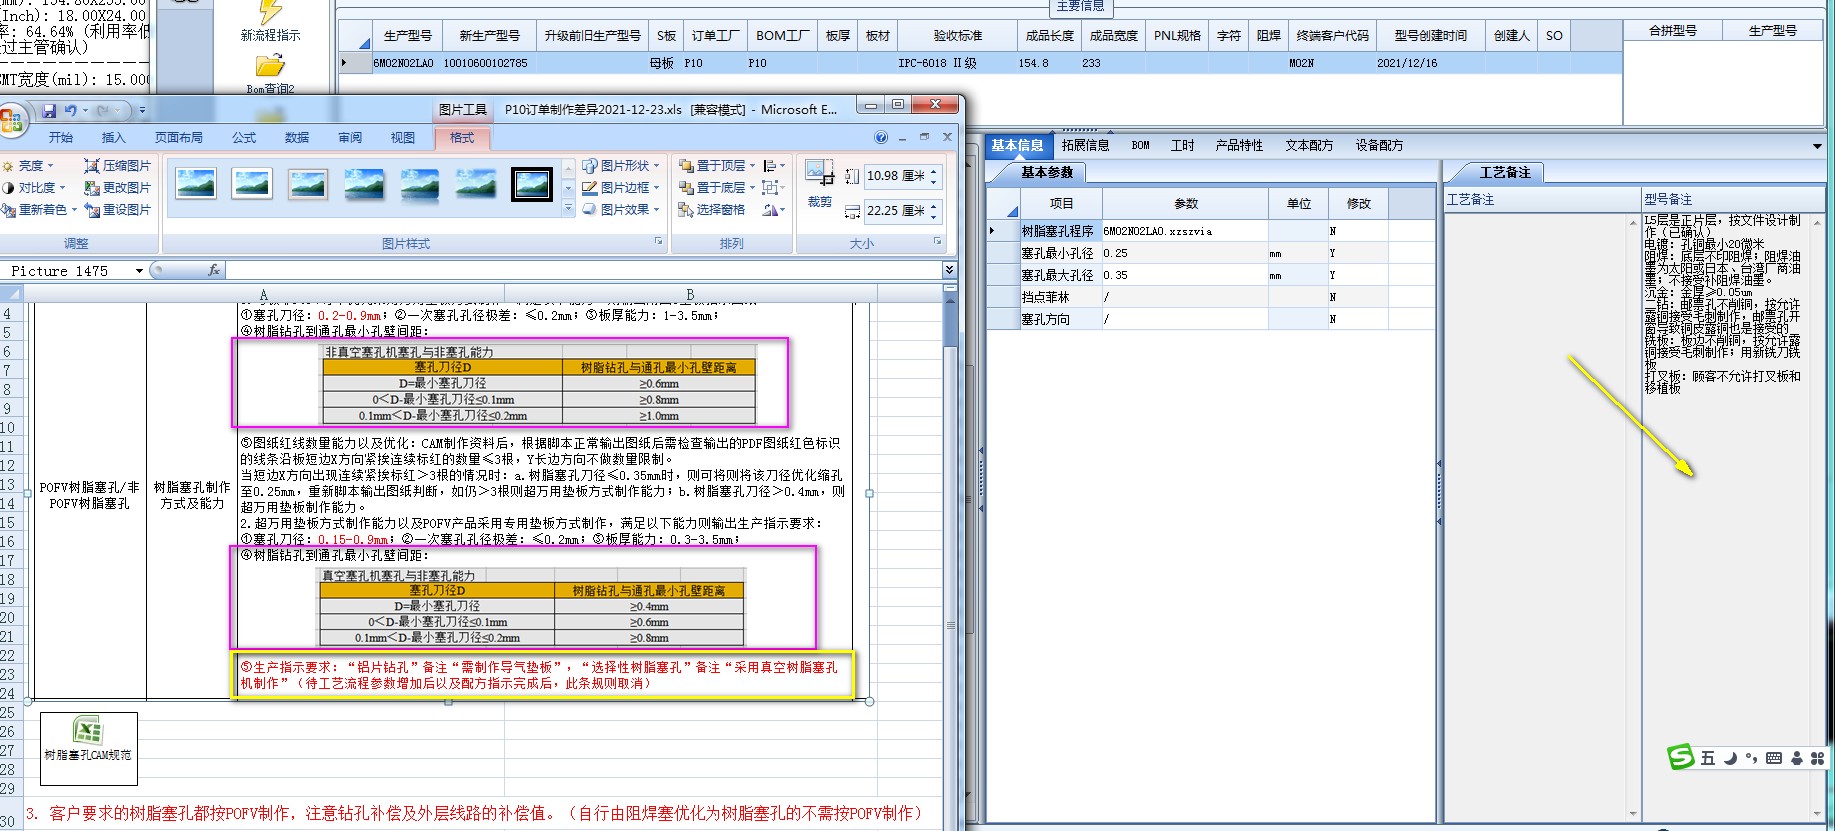Open Sogou soft keyboard icon
This screenshot has width=1835, height=831.
(1774, 758)
